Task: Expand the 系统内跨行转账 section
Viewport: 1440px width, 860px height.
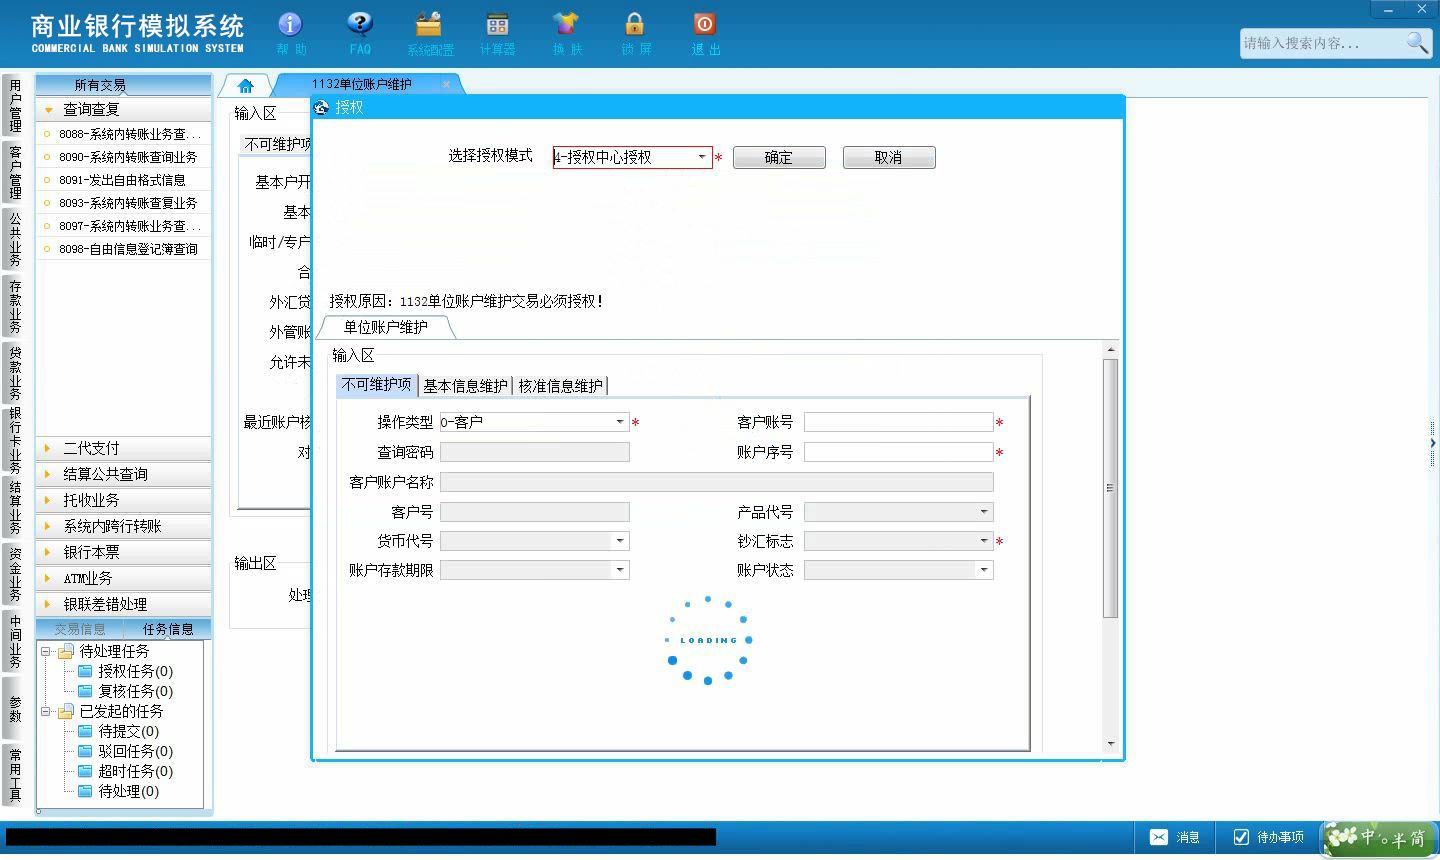Action: [124, 526]
